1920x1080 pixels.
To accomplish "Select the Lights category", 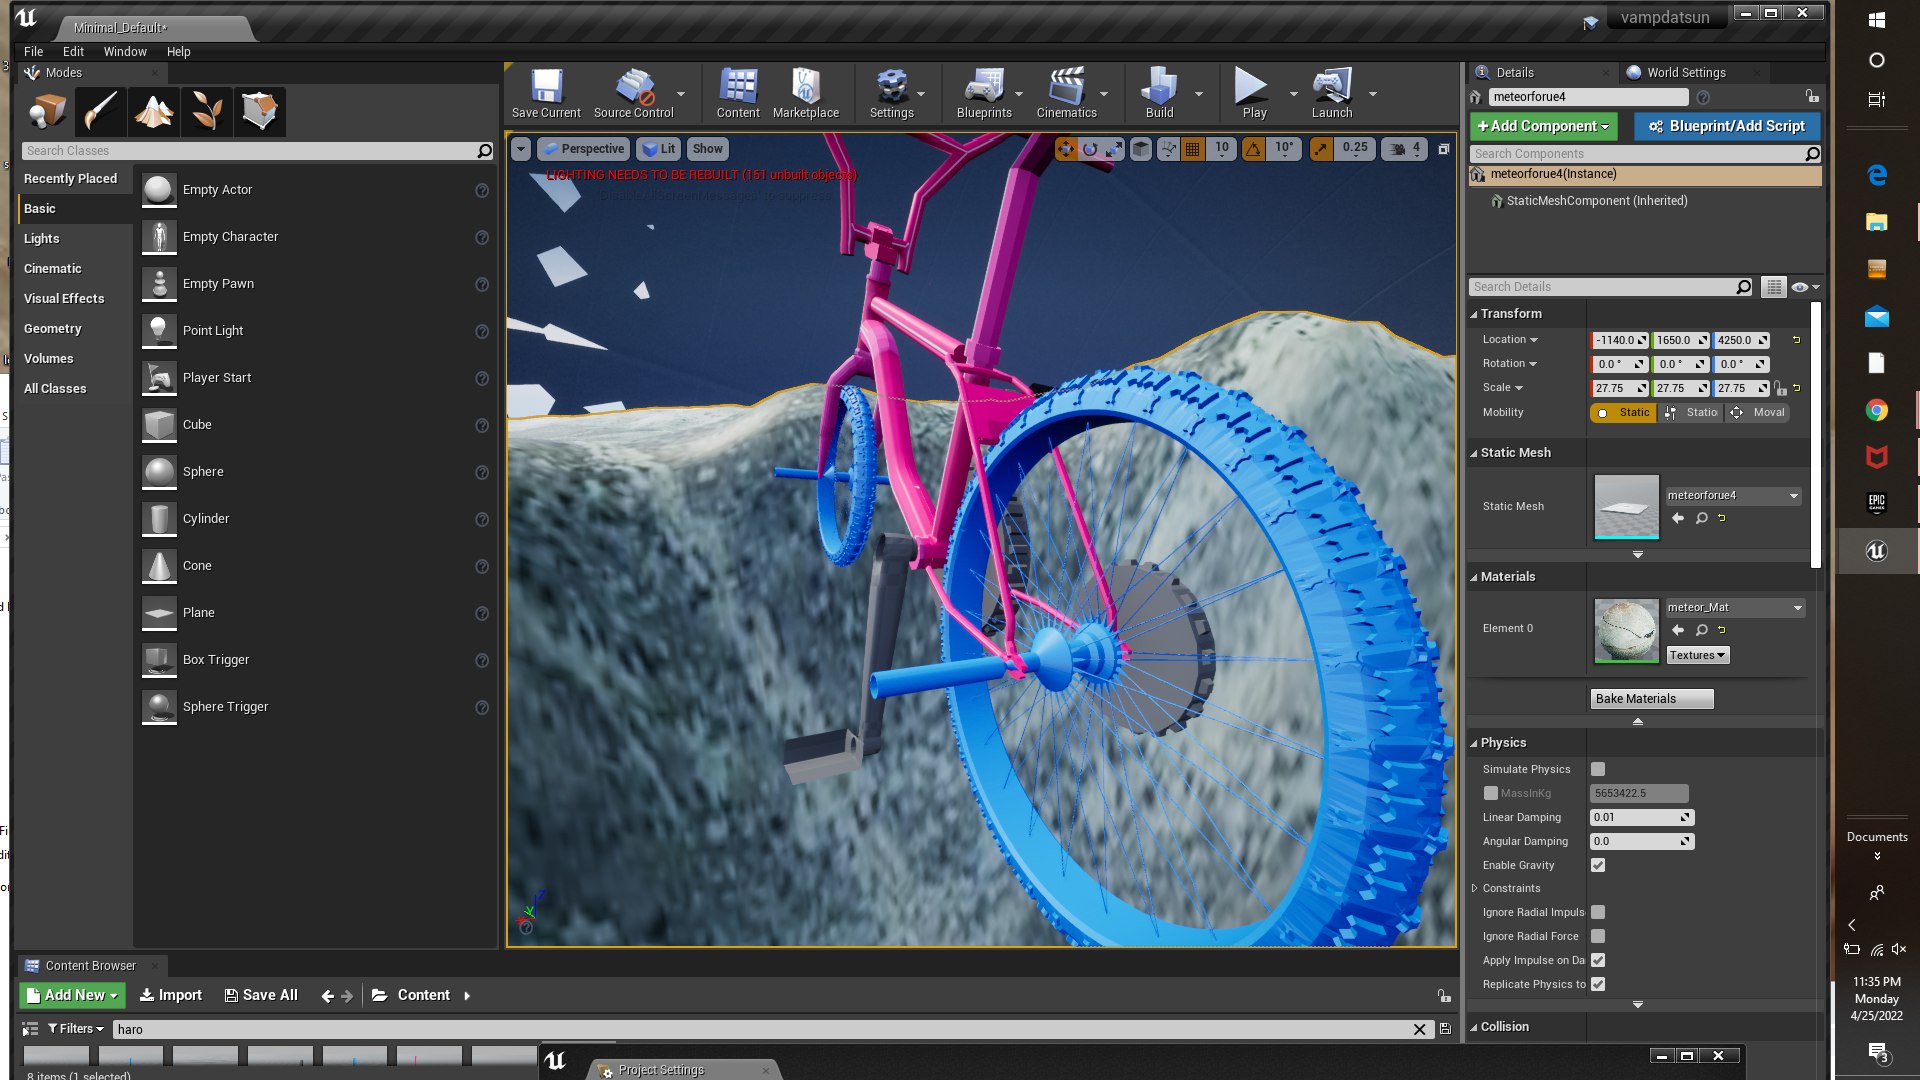I will pos(42,238).
